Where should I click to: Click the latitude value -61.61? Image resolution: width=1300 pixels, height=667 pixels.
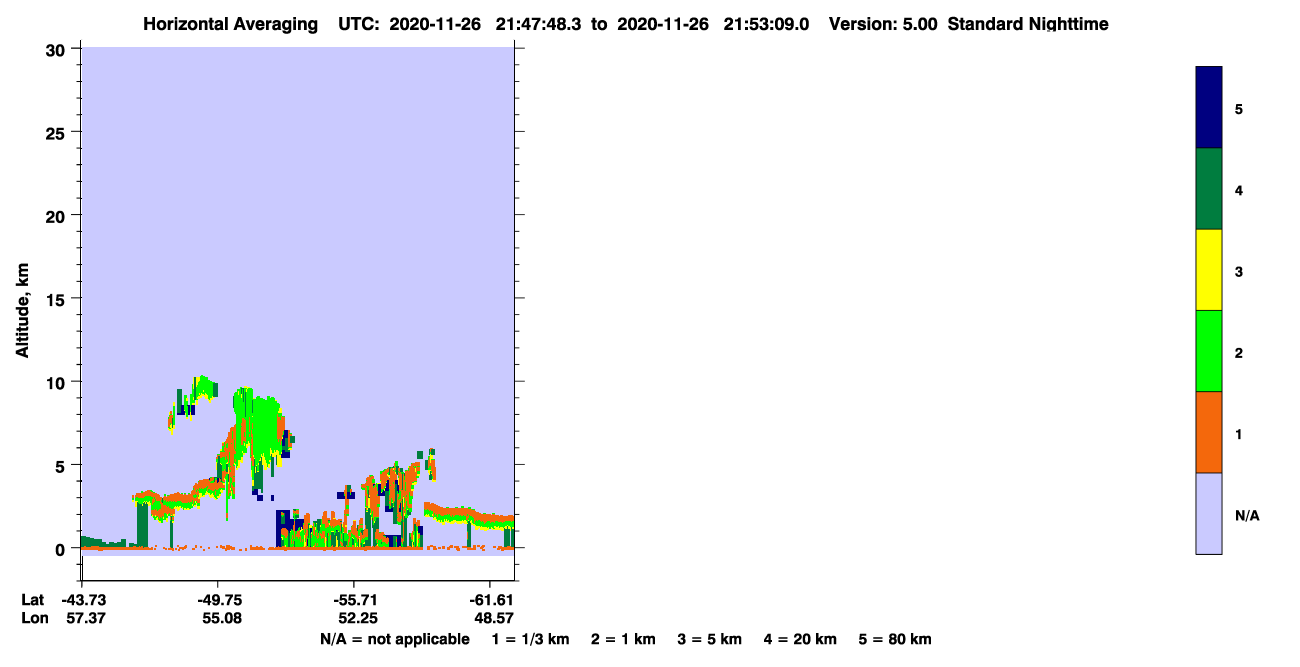pos(490,600)
